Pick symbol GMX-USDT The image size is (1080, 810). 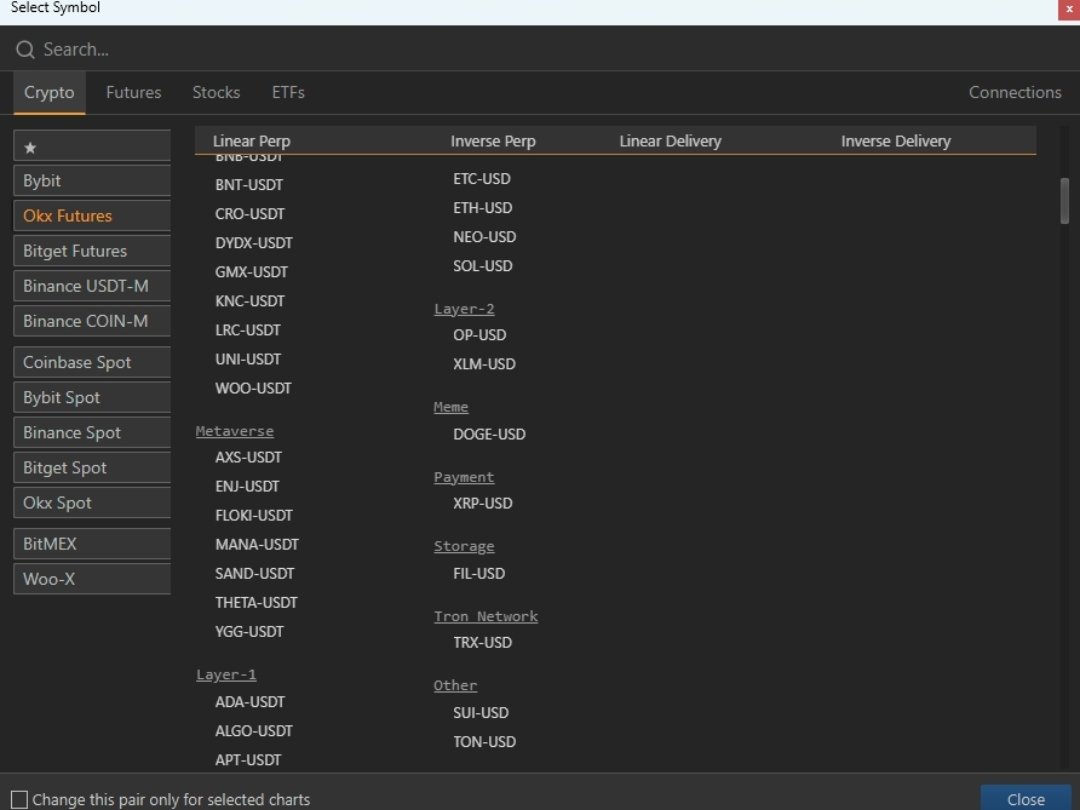coord(251,272)
